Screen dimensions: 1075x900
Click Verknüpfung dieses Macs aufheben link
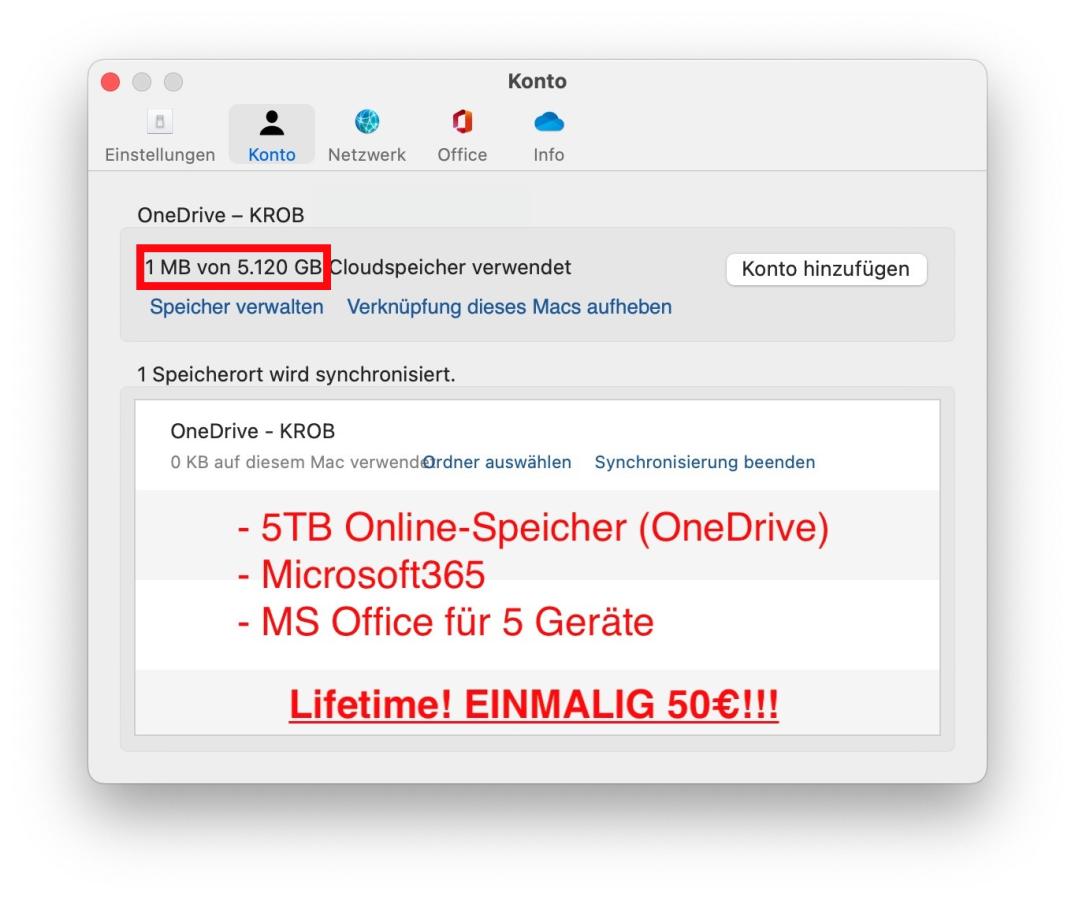coord(509,306)
